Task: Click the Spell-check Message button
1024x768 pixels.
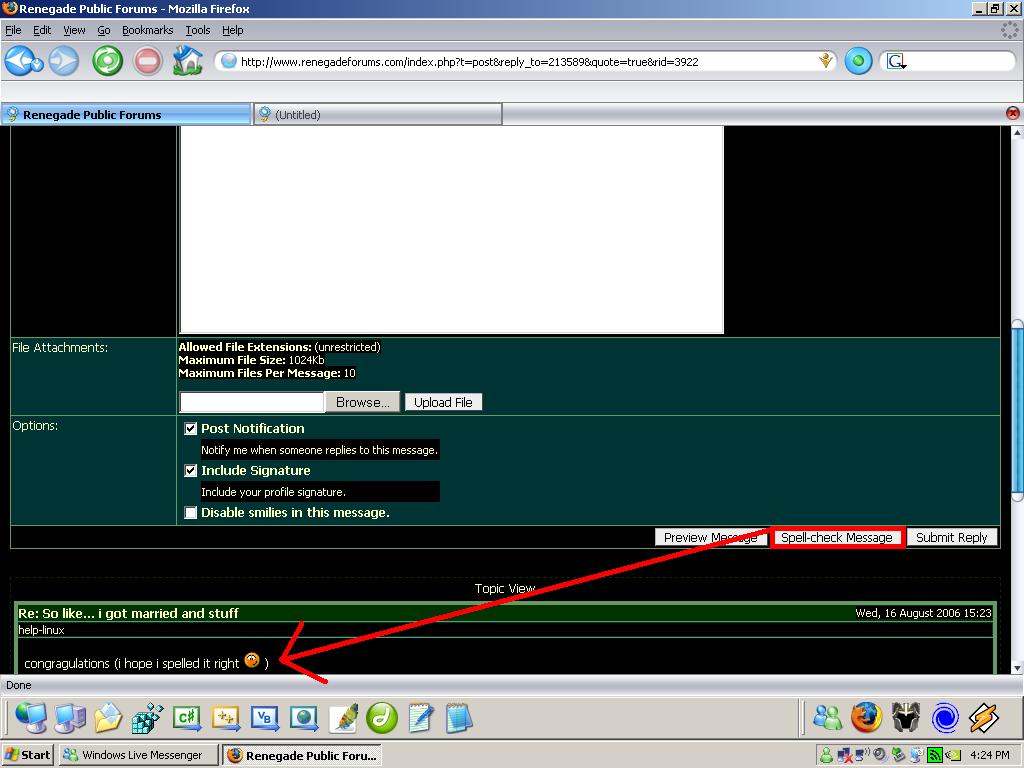Action: pyautogui.click(x=837, y=538)
